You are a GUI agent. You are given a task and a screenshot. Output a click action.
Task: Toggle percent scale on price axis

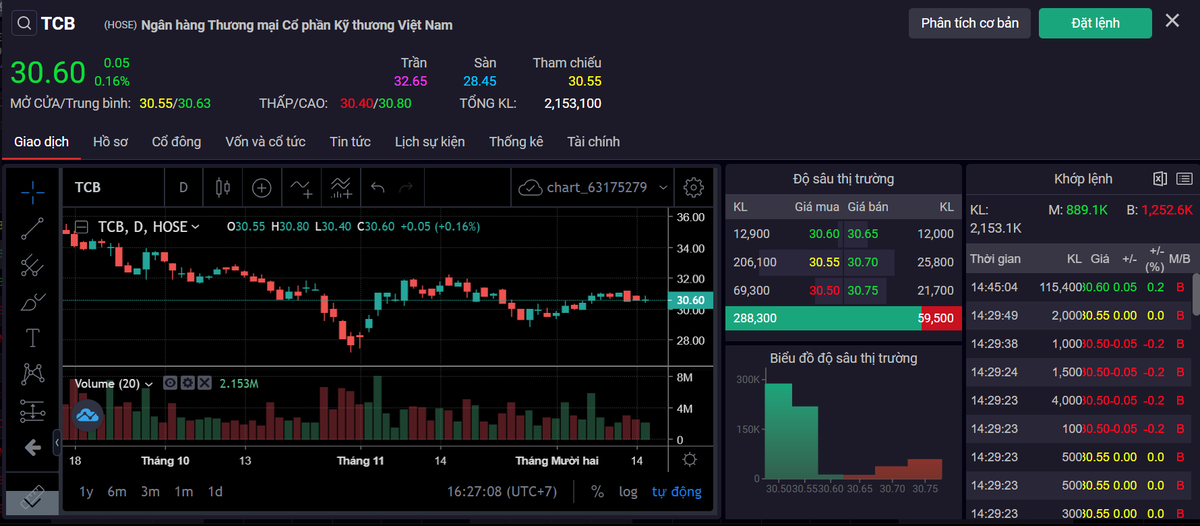[x=597, y=491]
